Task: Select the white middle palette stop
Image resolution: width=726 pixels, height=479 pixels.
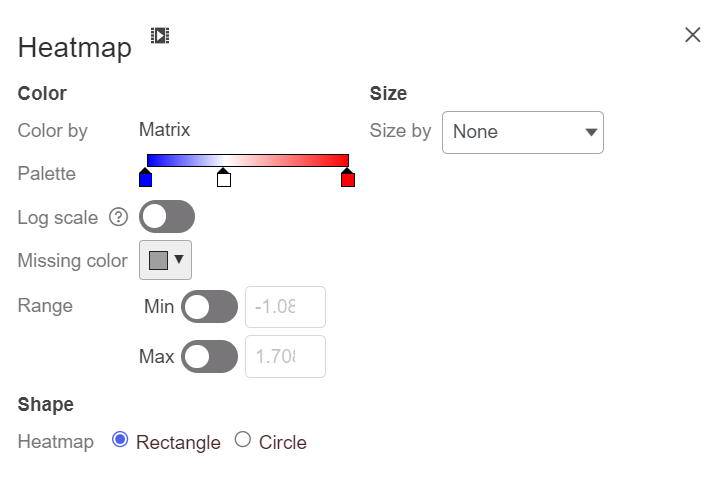Action: (224, 178)
